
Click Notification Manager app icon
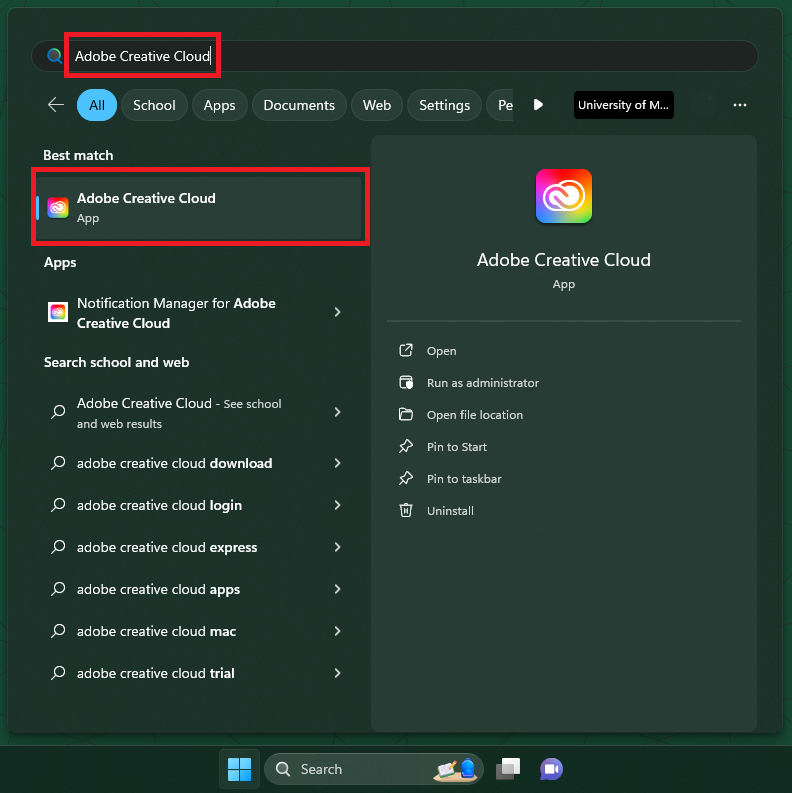click(58, 312)
